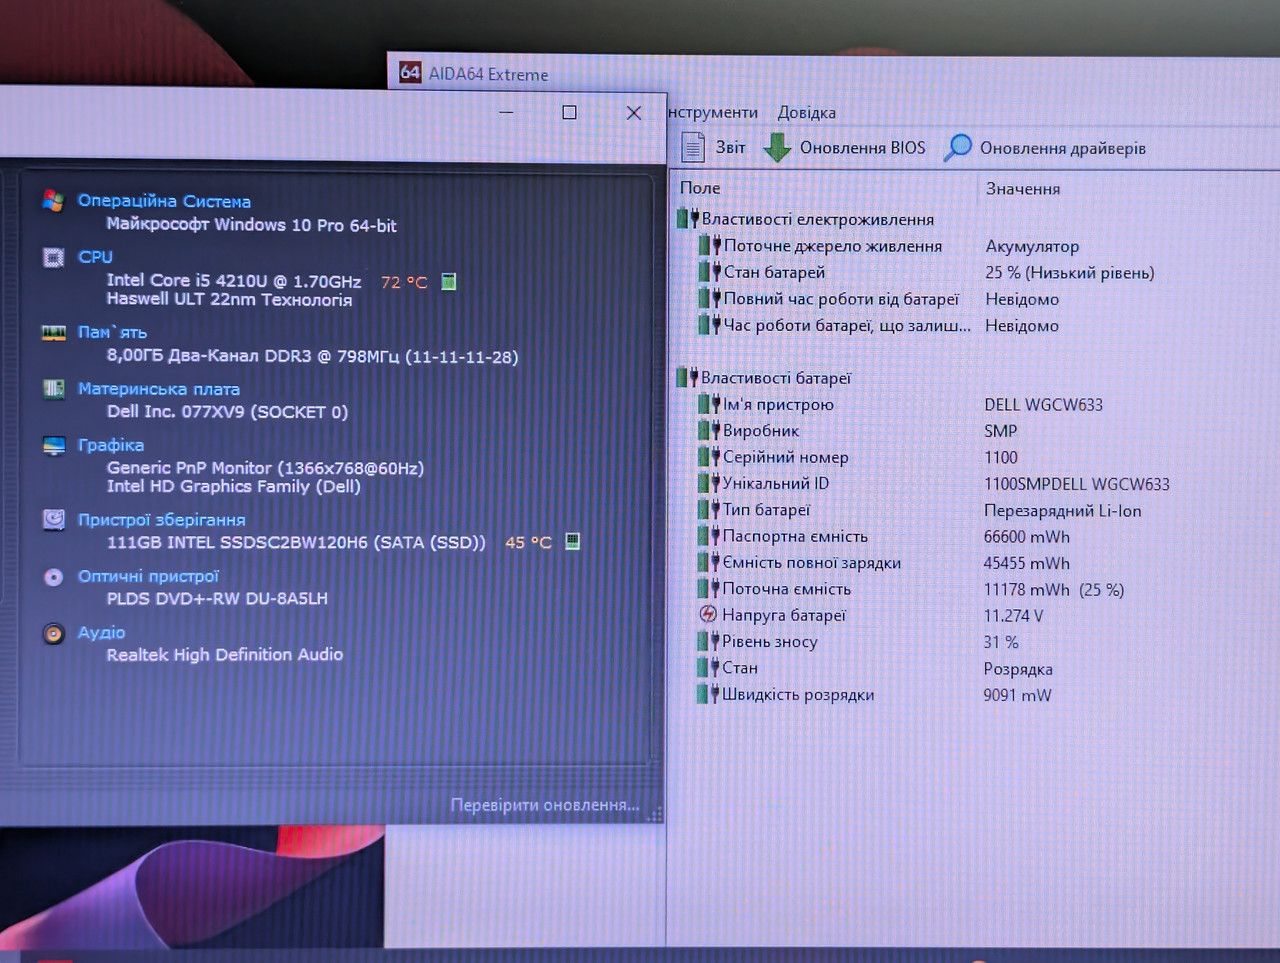Click the Звіт report icon
The width and height of the screenshot is (1280, 963).
[693, 147]
